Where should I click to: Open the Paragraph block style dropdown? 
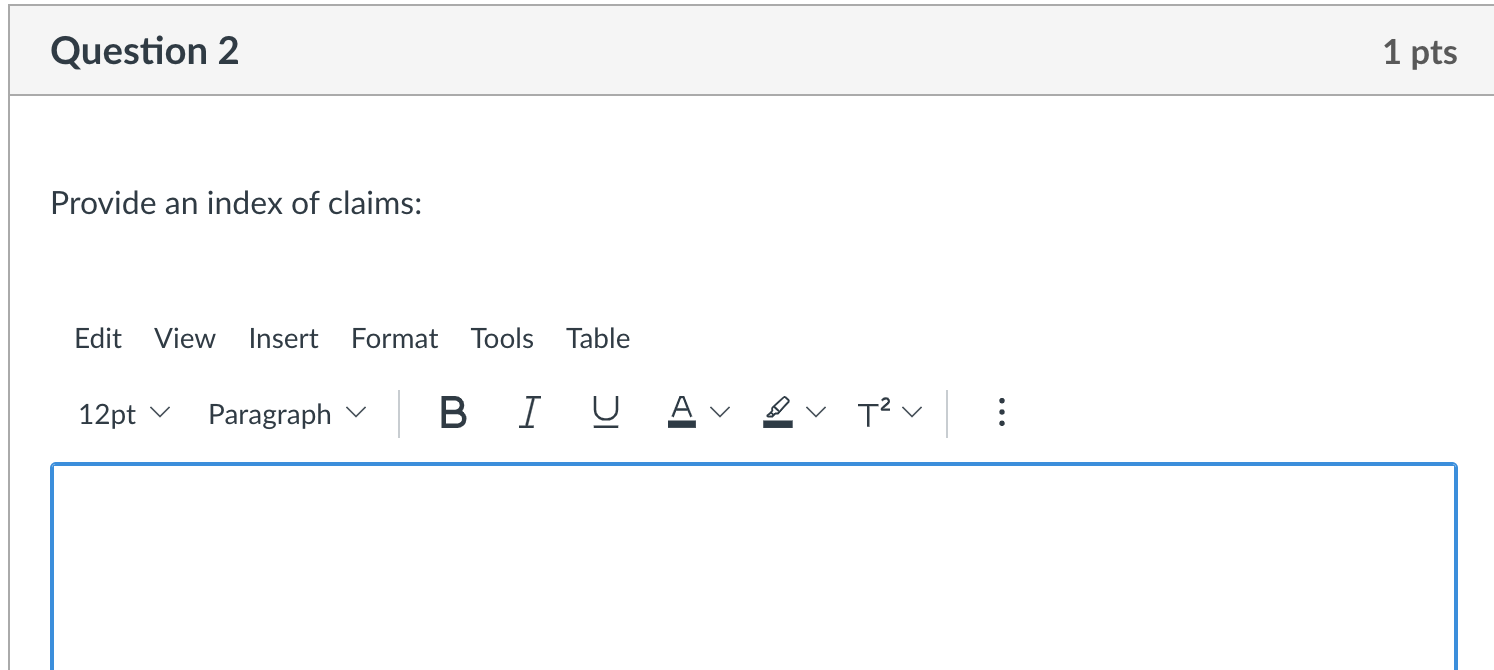[287, 414]
